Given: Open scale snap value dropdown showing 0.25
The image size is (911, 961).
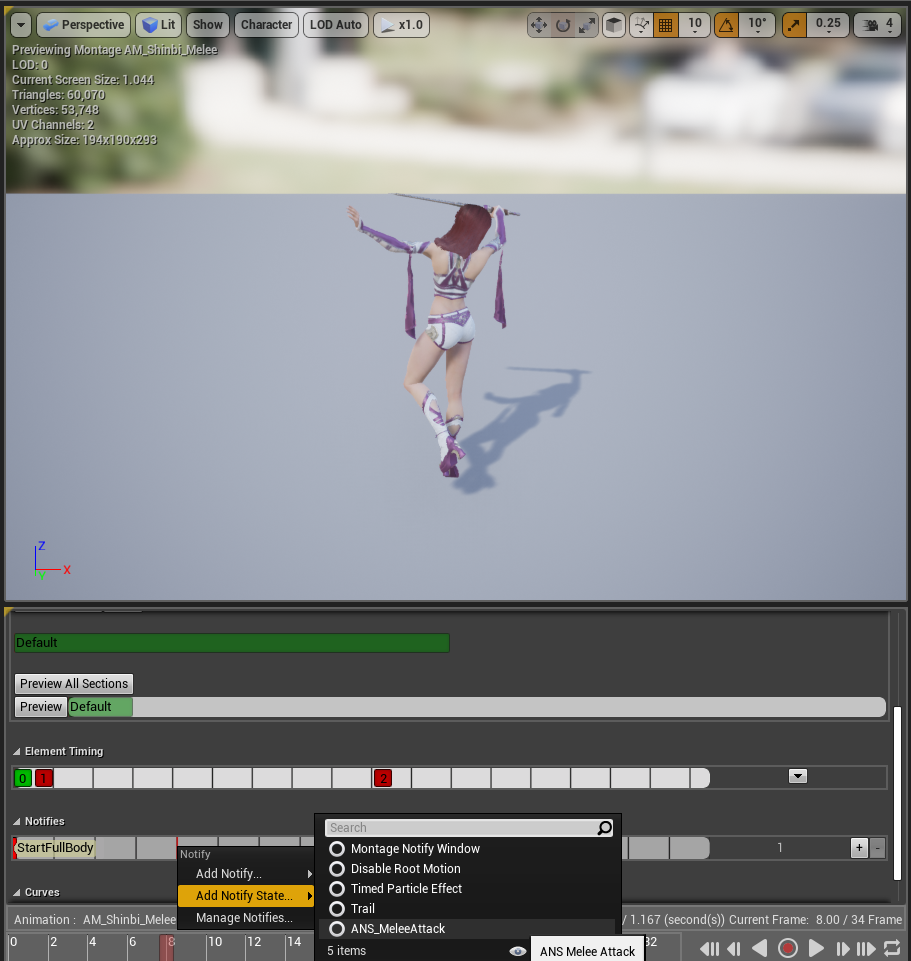Looking at the screenshot, I should 828,25.
